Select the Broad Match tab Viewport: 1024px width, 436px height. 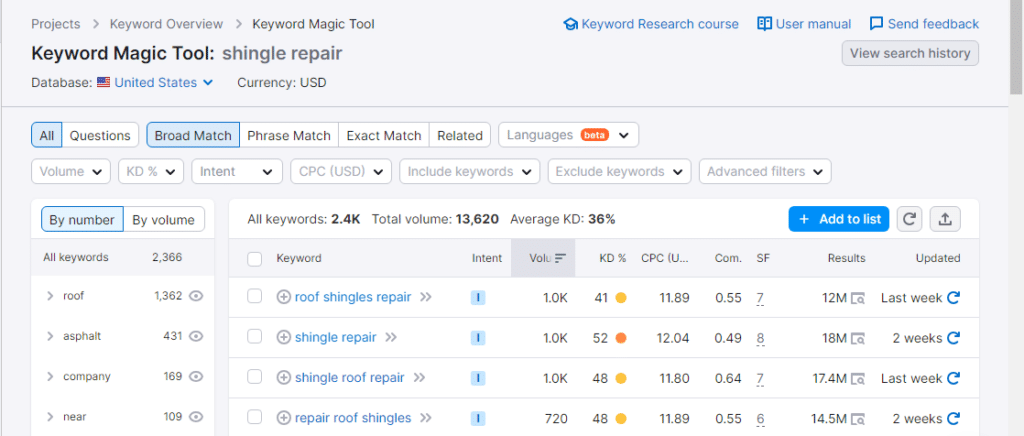point(193,135)
